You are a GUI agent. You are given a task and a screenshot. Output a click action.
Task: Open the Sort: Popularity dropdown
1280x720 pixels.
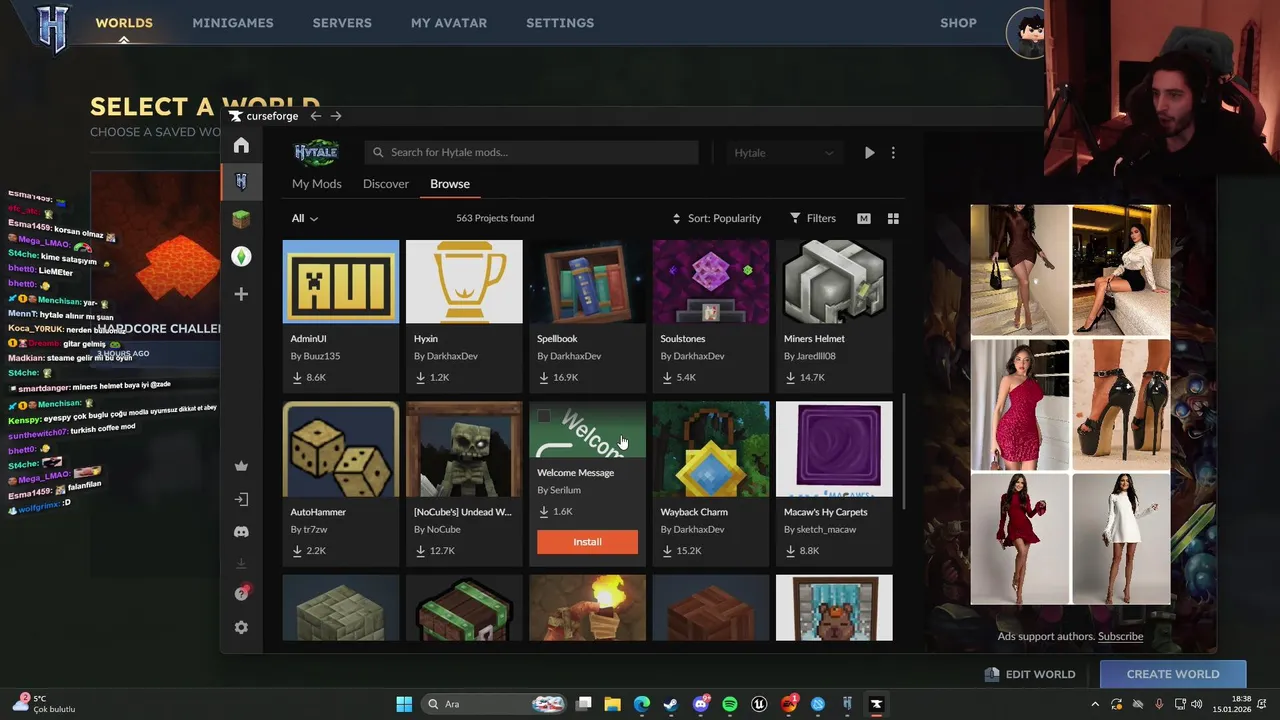tap(716, 218)
